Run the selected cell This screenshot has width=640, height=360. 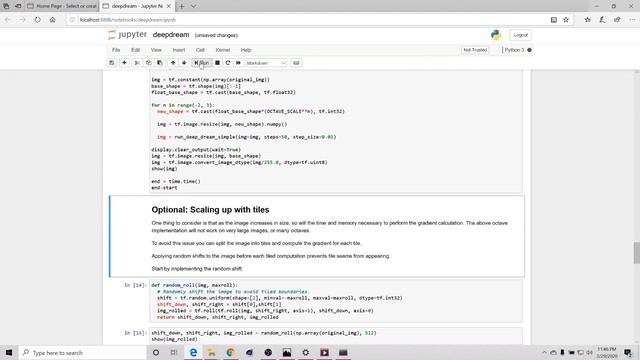(202, 63)
